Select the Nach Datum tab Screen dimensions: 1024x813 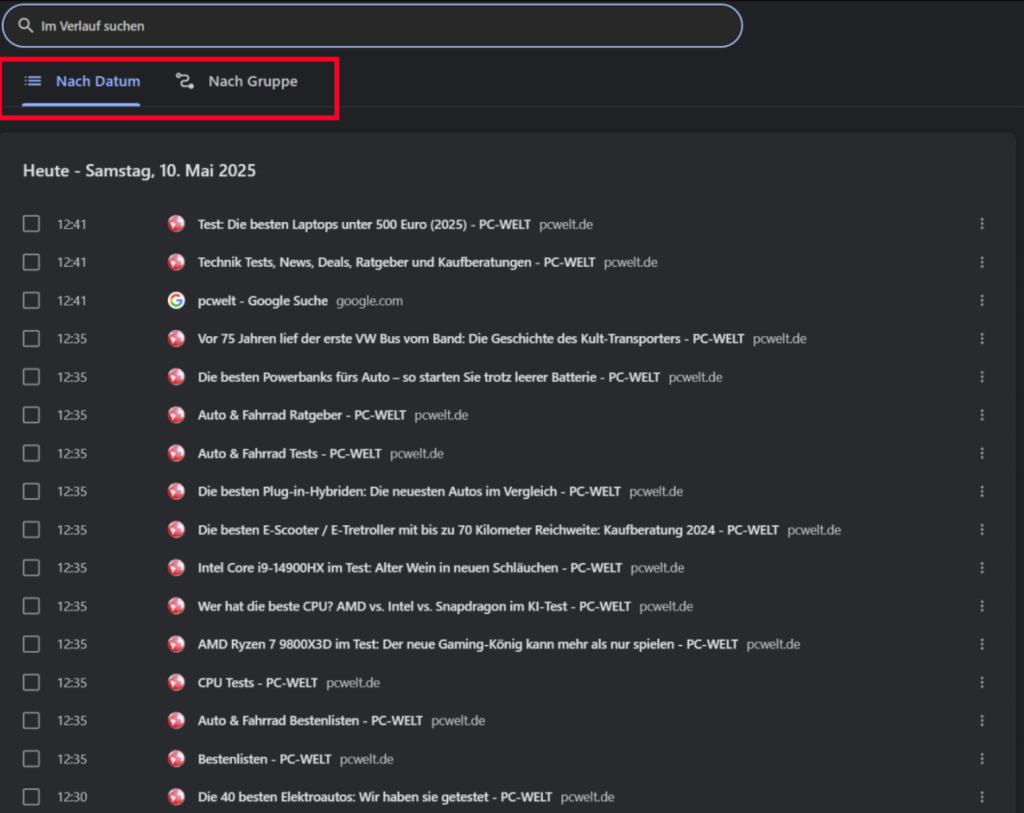tap(97, 81)
